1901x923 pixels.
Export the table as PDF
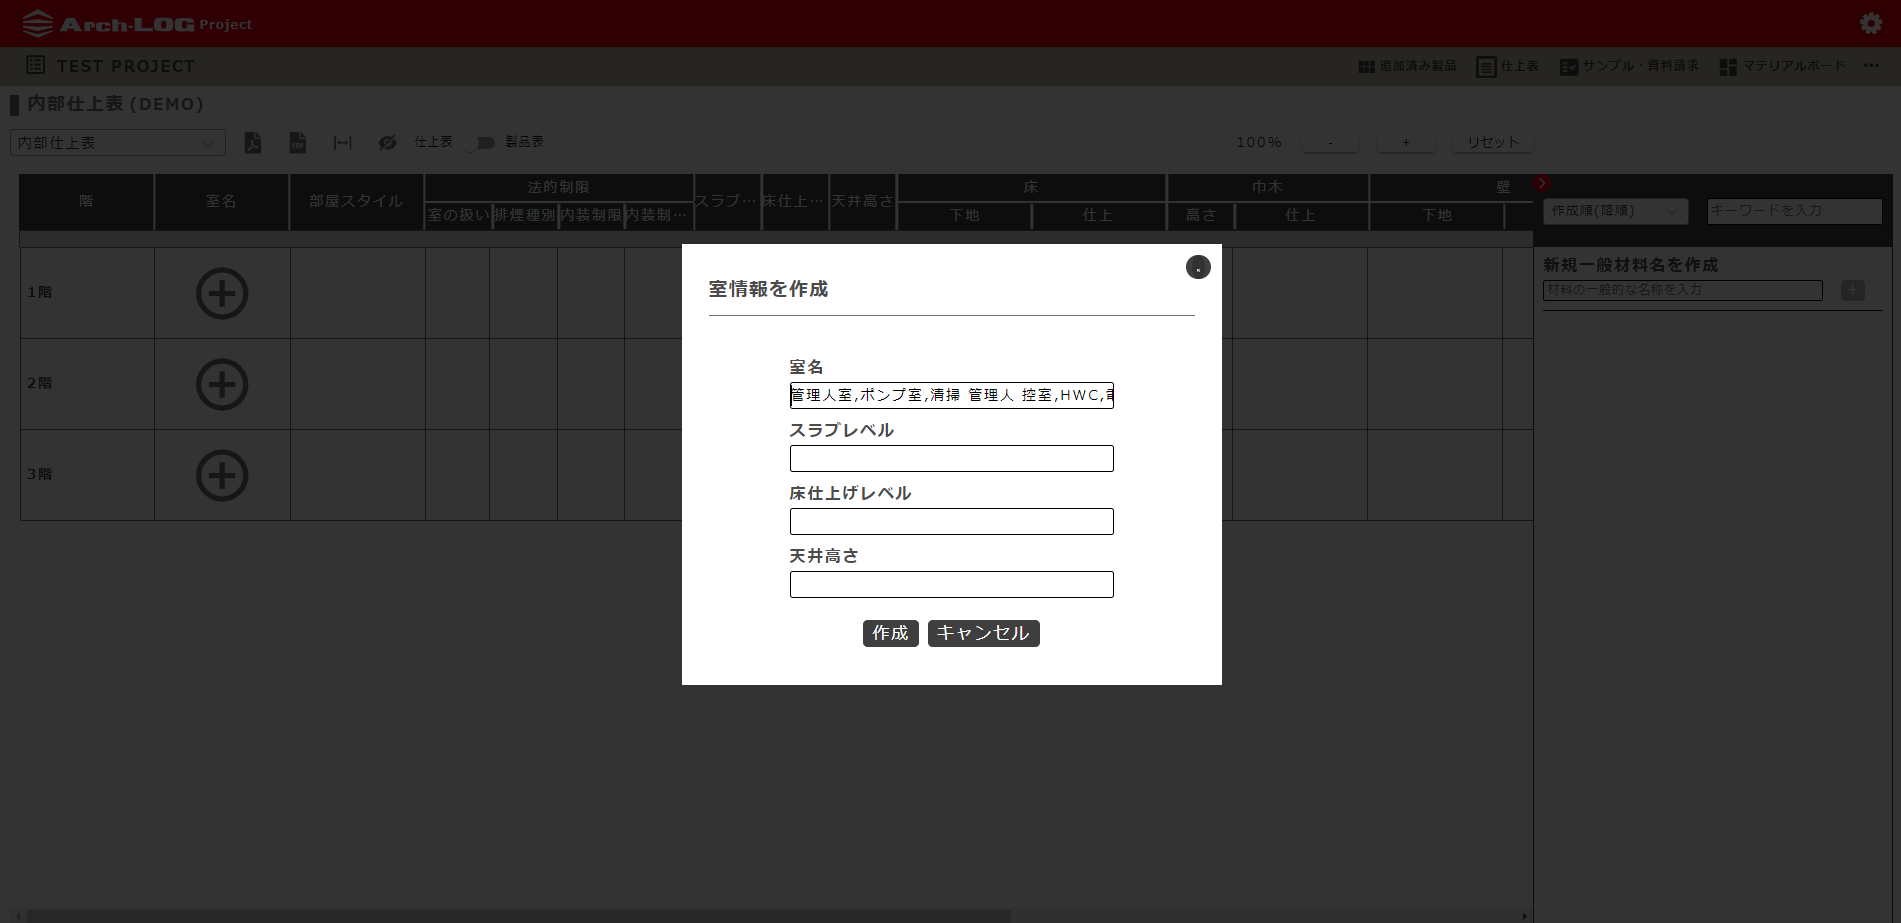click(253, 143)
